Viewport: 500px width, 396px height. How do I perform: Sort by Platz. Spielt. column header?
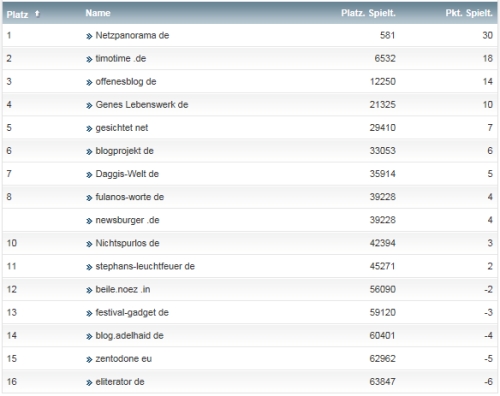coord(368,13)
